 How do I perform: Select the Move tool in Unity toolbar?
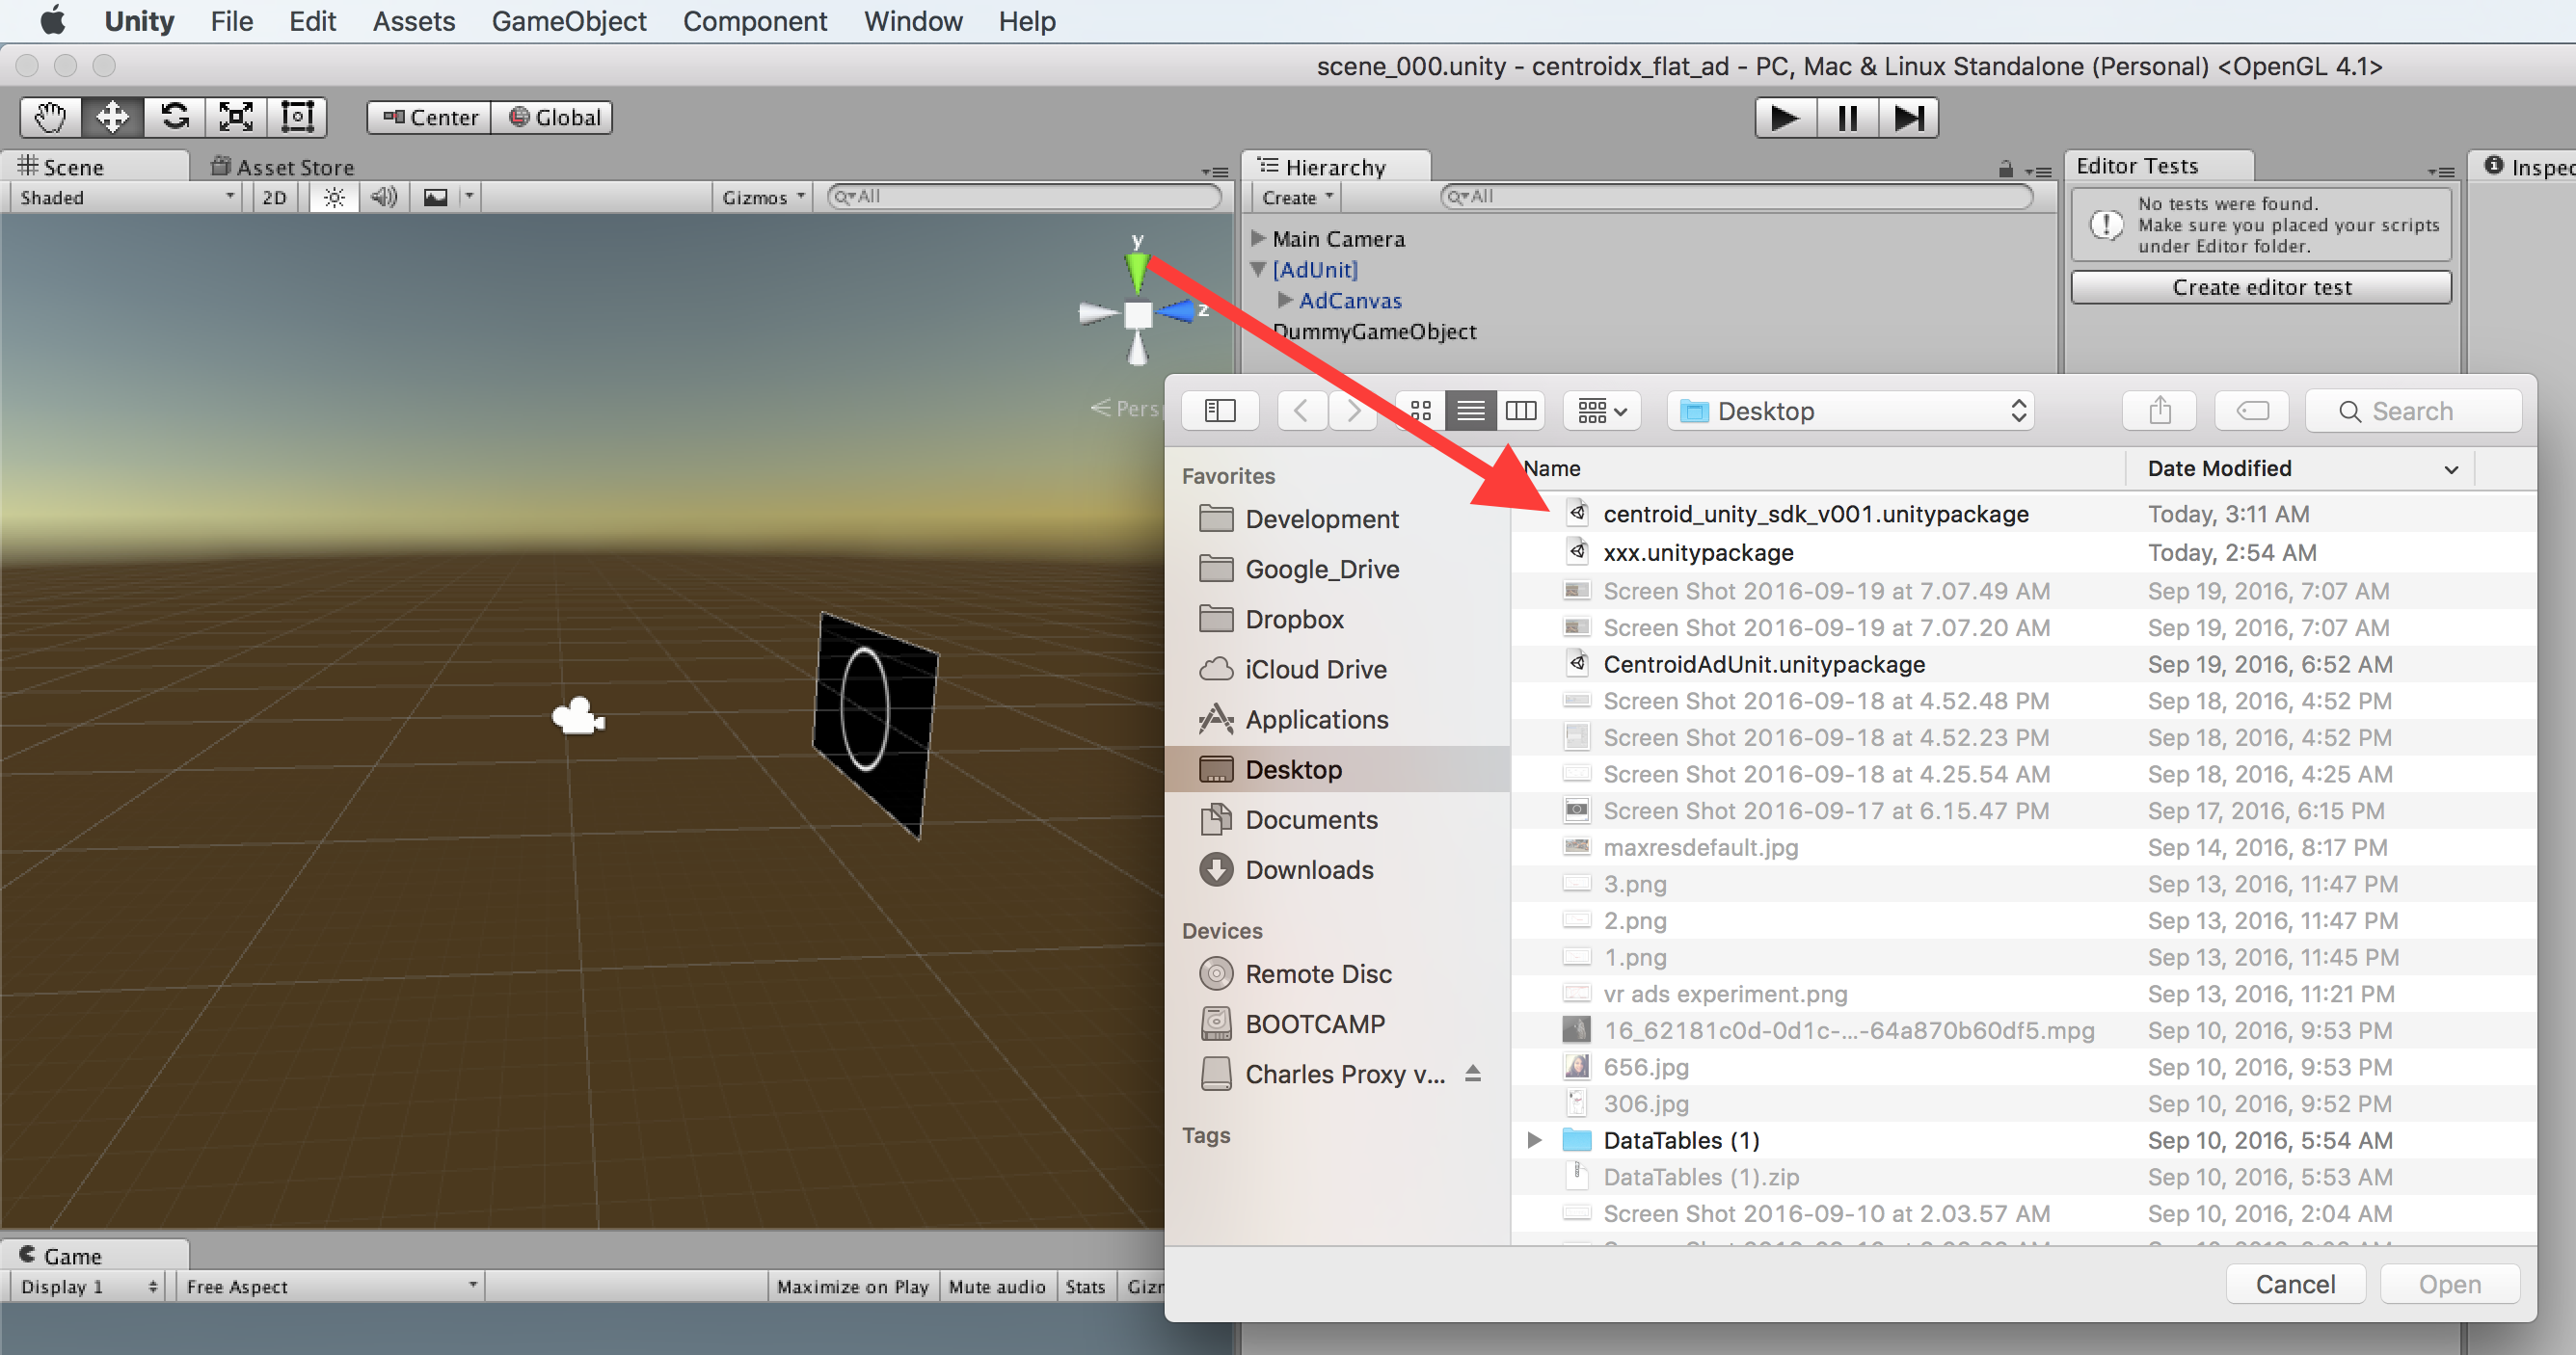click(112, 117)
